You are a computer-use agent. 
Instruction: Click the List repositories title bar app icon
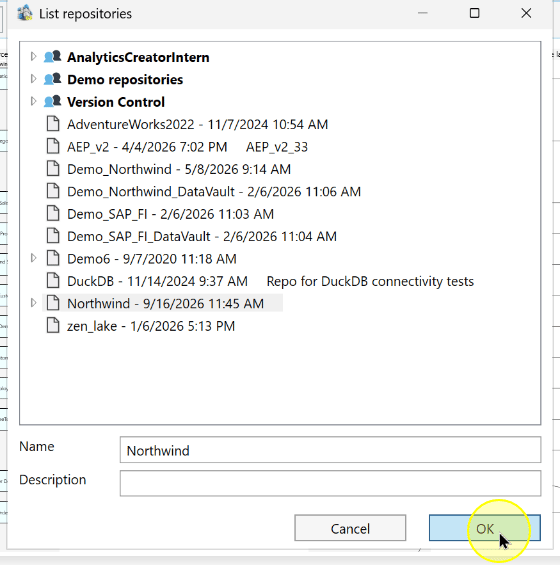tap(25, 13)
